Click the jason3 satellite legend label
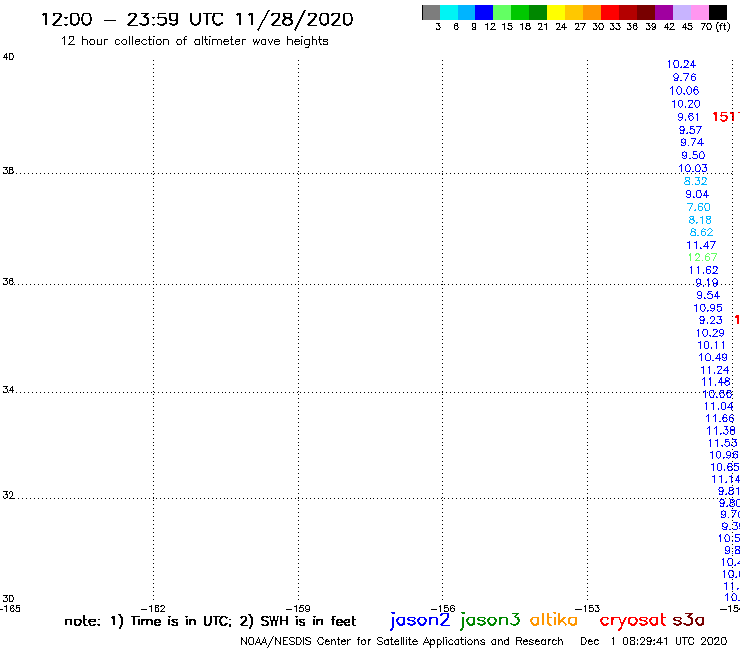 (490, 620)
